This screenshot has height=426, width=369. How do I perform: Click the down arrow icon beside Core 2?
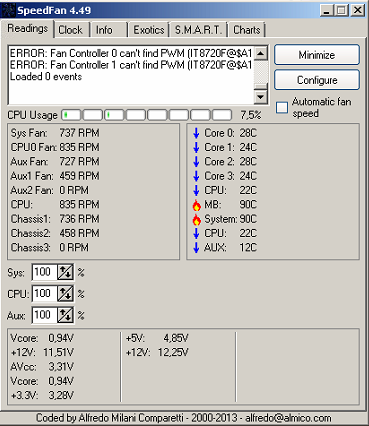pos(196,162)
